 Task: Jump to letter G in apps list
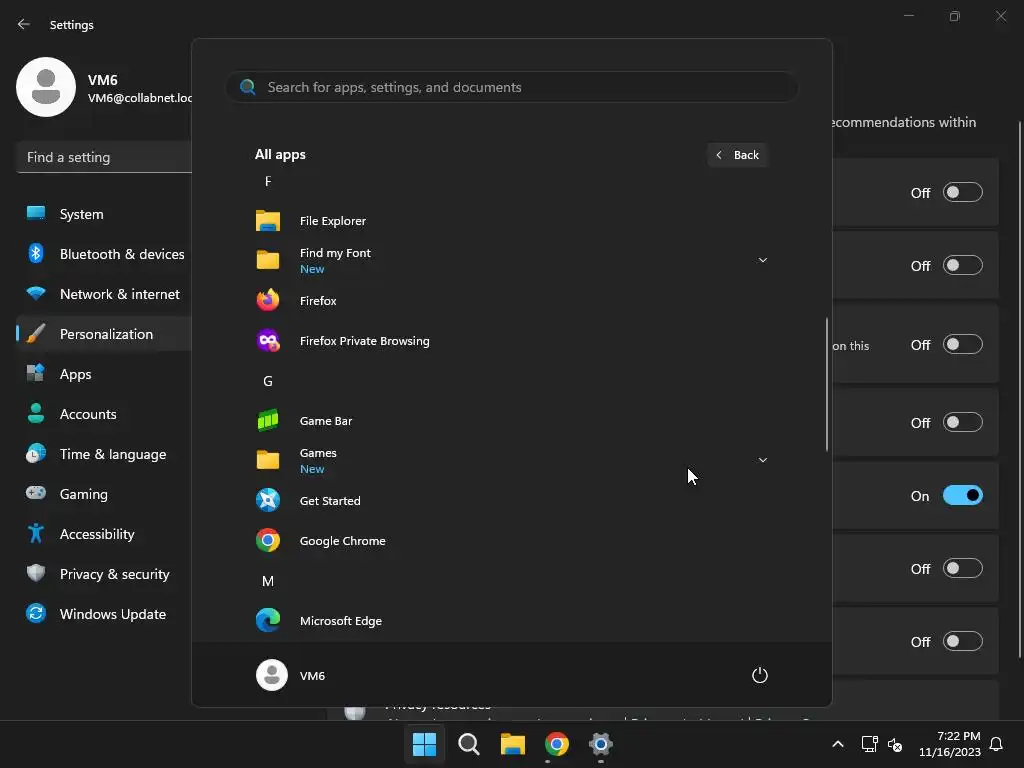(x=268, y=381)
